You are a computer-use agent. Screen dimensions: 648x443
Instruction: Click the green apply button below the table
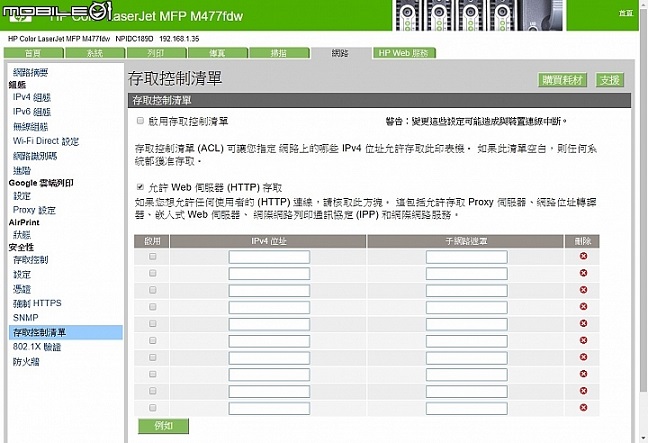(164, 426)
